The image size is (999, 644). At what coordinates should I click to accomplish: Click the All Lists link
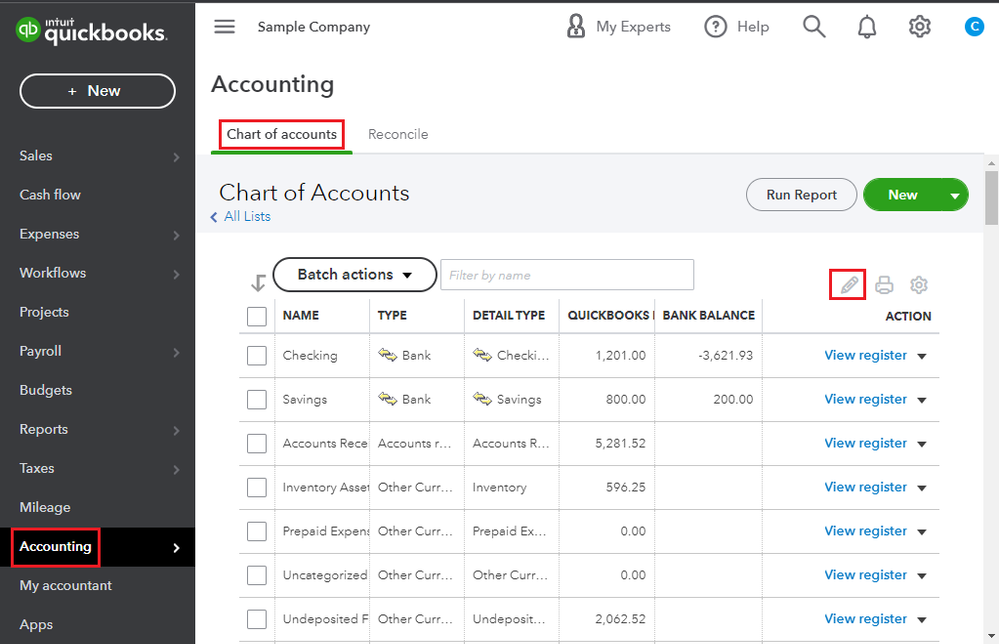coord(246,217)
